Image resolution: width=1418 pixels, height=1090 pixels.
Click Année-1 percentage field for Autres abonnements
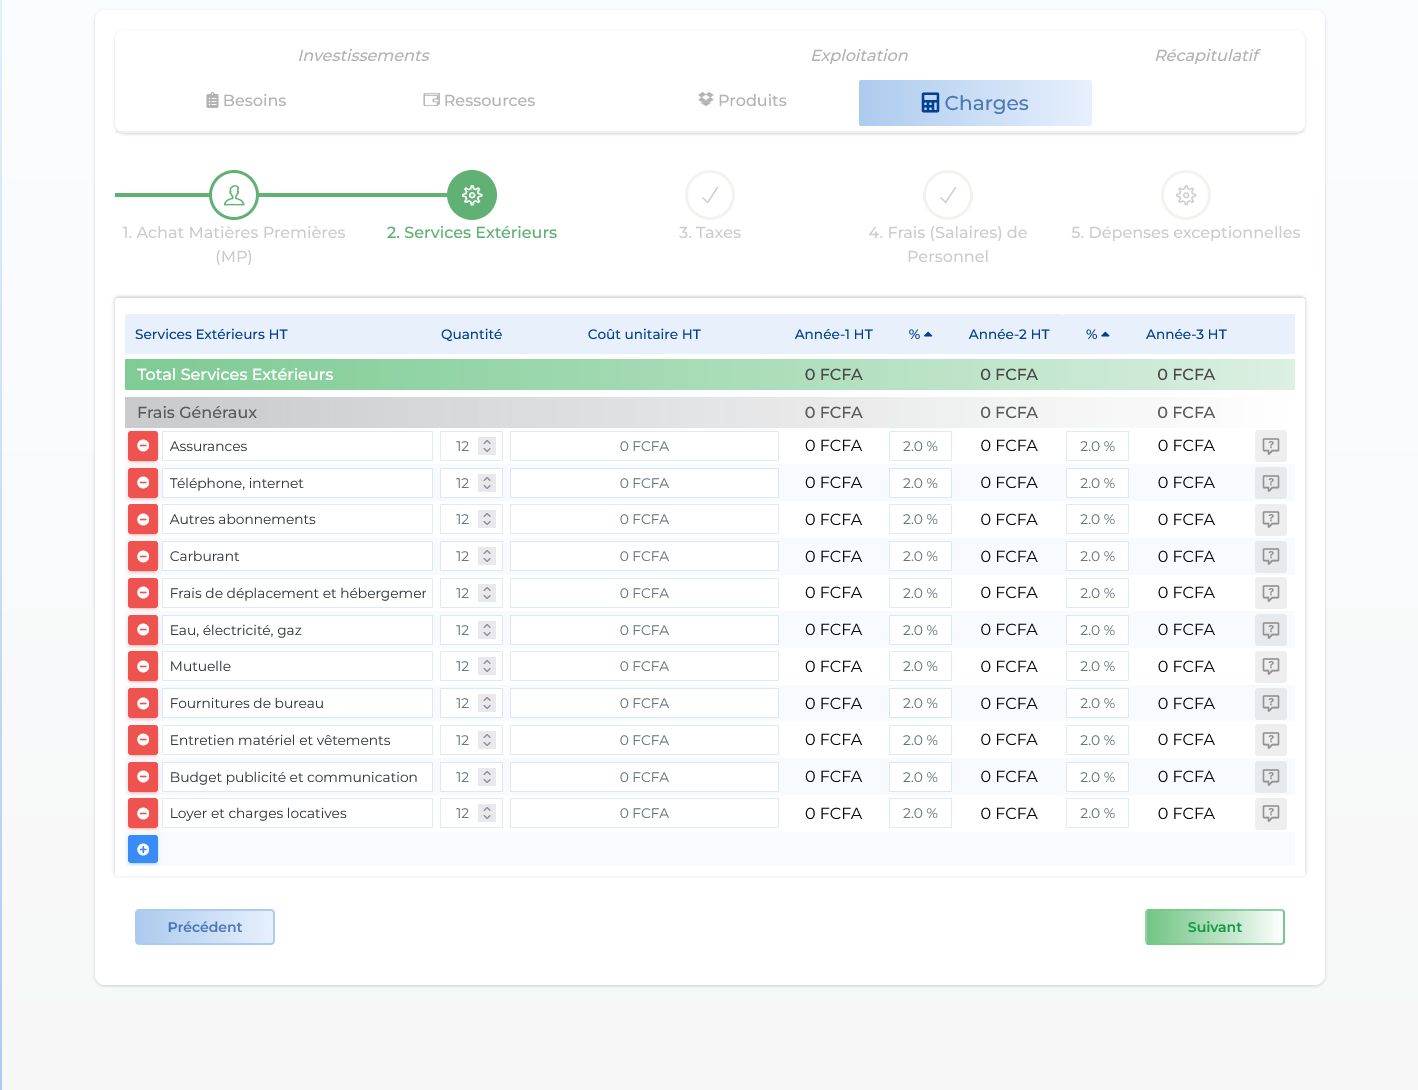[x=920, y=519]
